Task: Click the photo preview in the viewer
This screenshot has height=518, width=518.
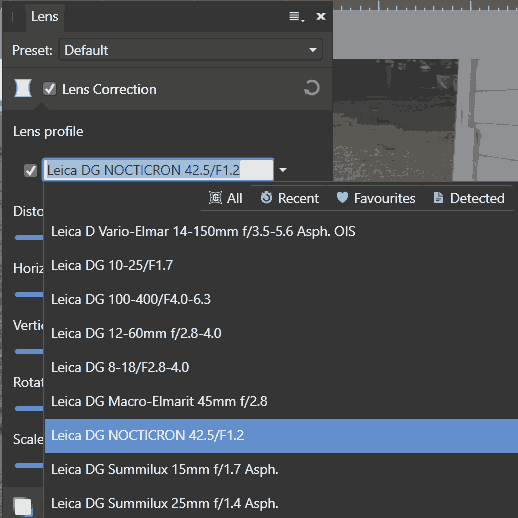Action: pos(425,120)
